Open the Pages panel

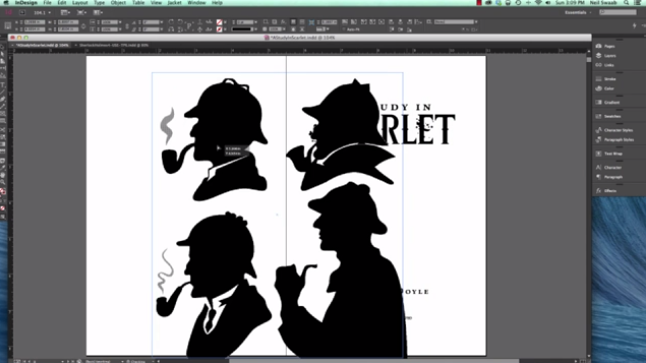[x=606, y=46]
